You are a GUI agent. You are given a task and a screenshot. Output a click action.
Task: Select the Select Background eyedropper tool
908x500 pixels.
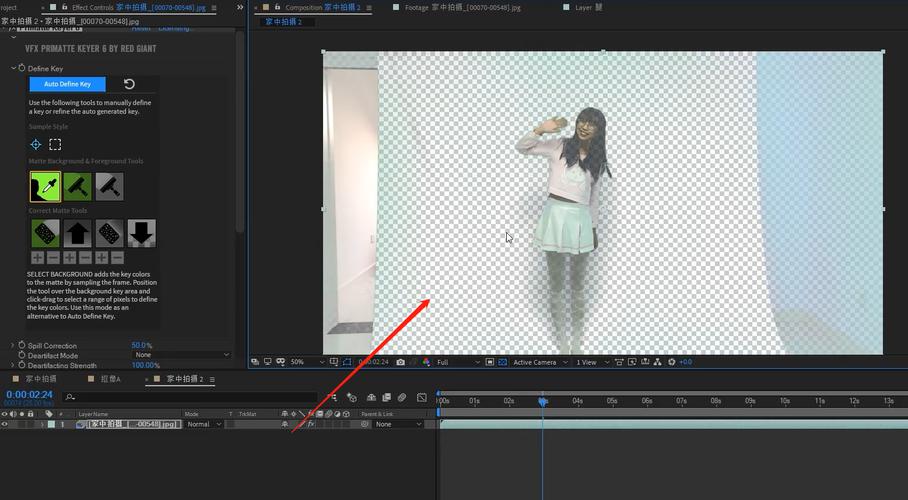pyautogui.click(x=45, y=186)
